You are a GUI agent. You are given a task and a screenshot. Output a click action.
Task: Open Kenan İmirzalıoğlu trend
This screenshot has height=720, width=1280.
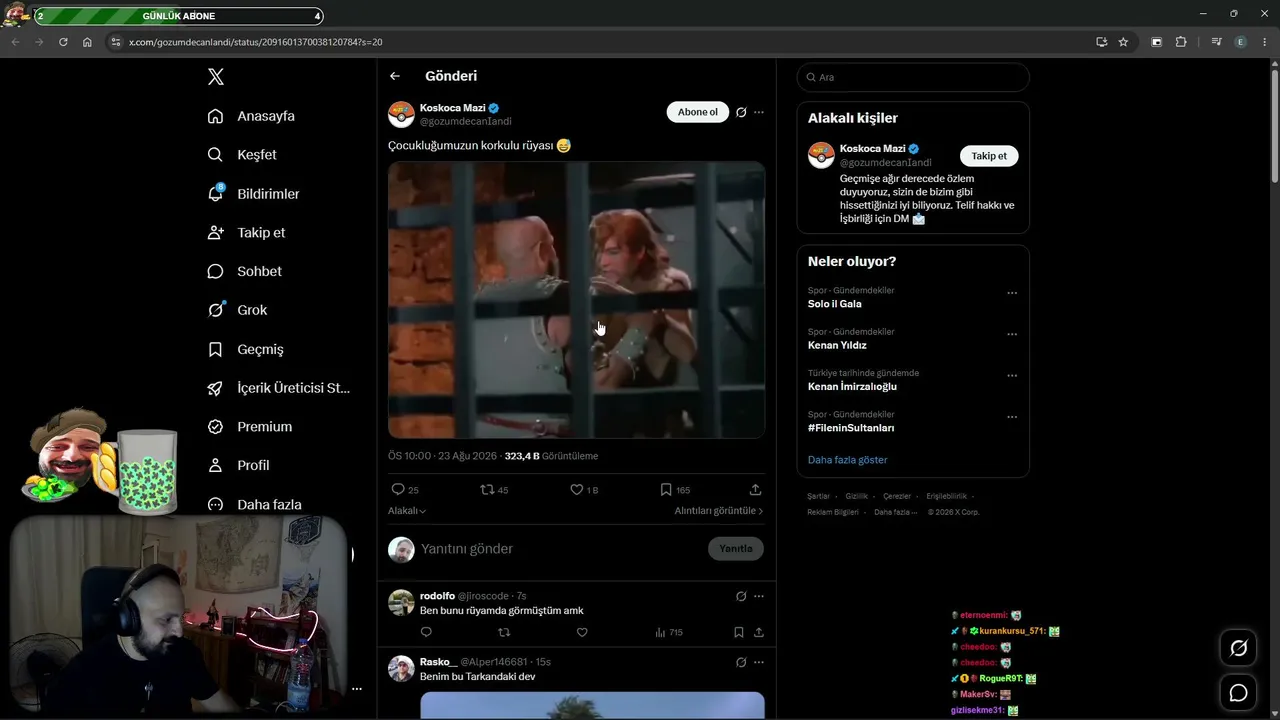coord(852,387)
